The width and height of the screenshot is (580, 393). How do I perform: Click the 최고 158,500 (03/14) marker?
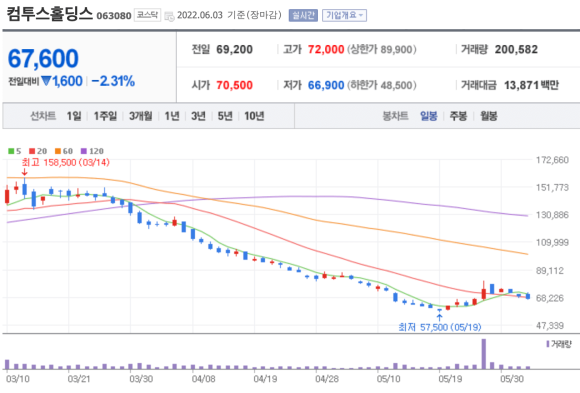pos(65,162)
